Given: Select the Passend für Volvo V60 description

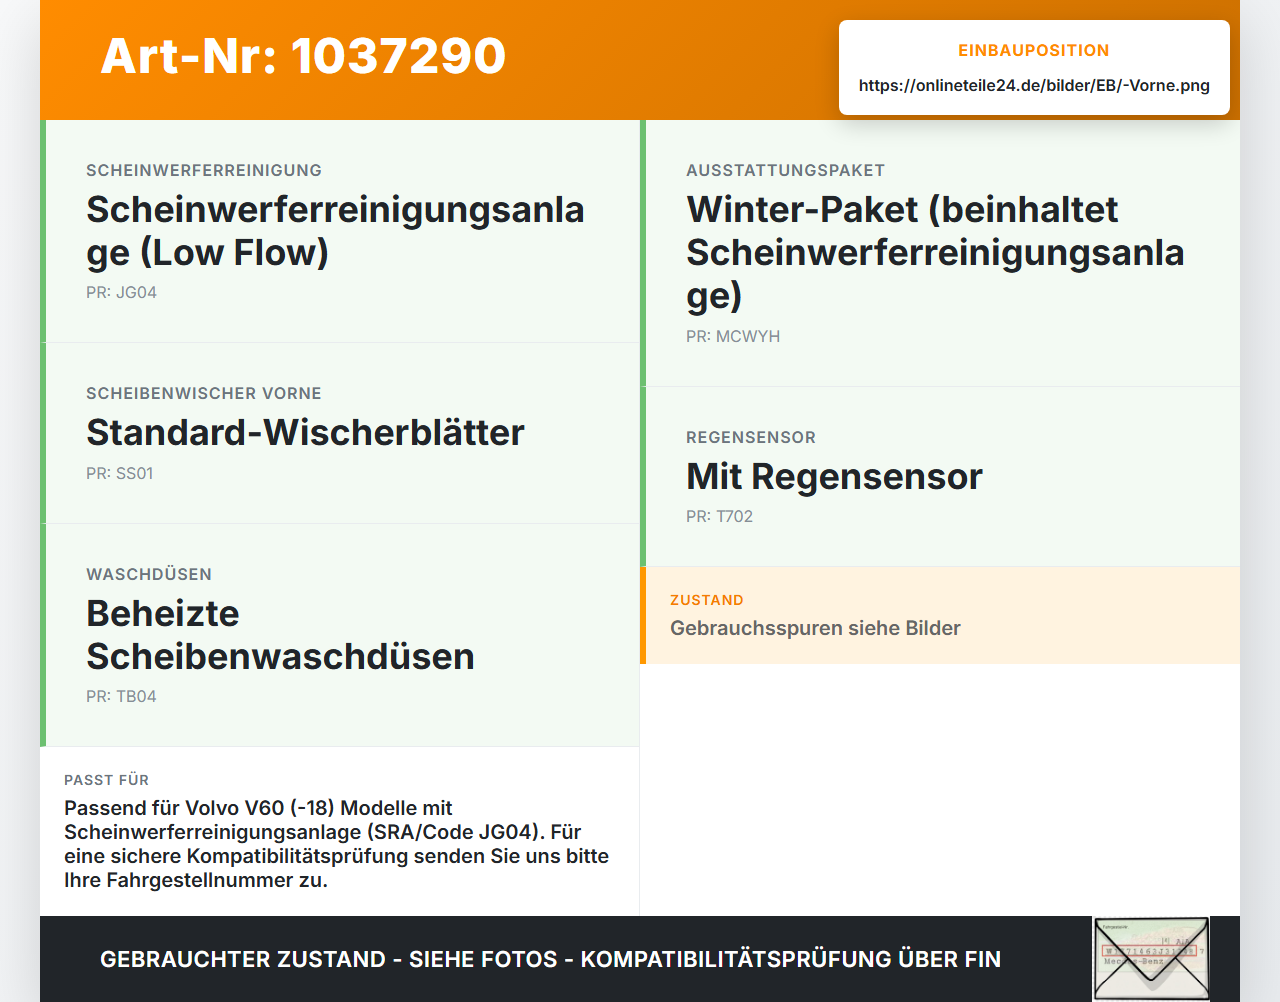Looking at the screenshot, I should [336, 844].
